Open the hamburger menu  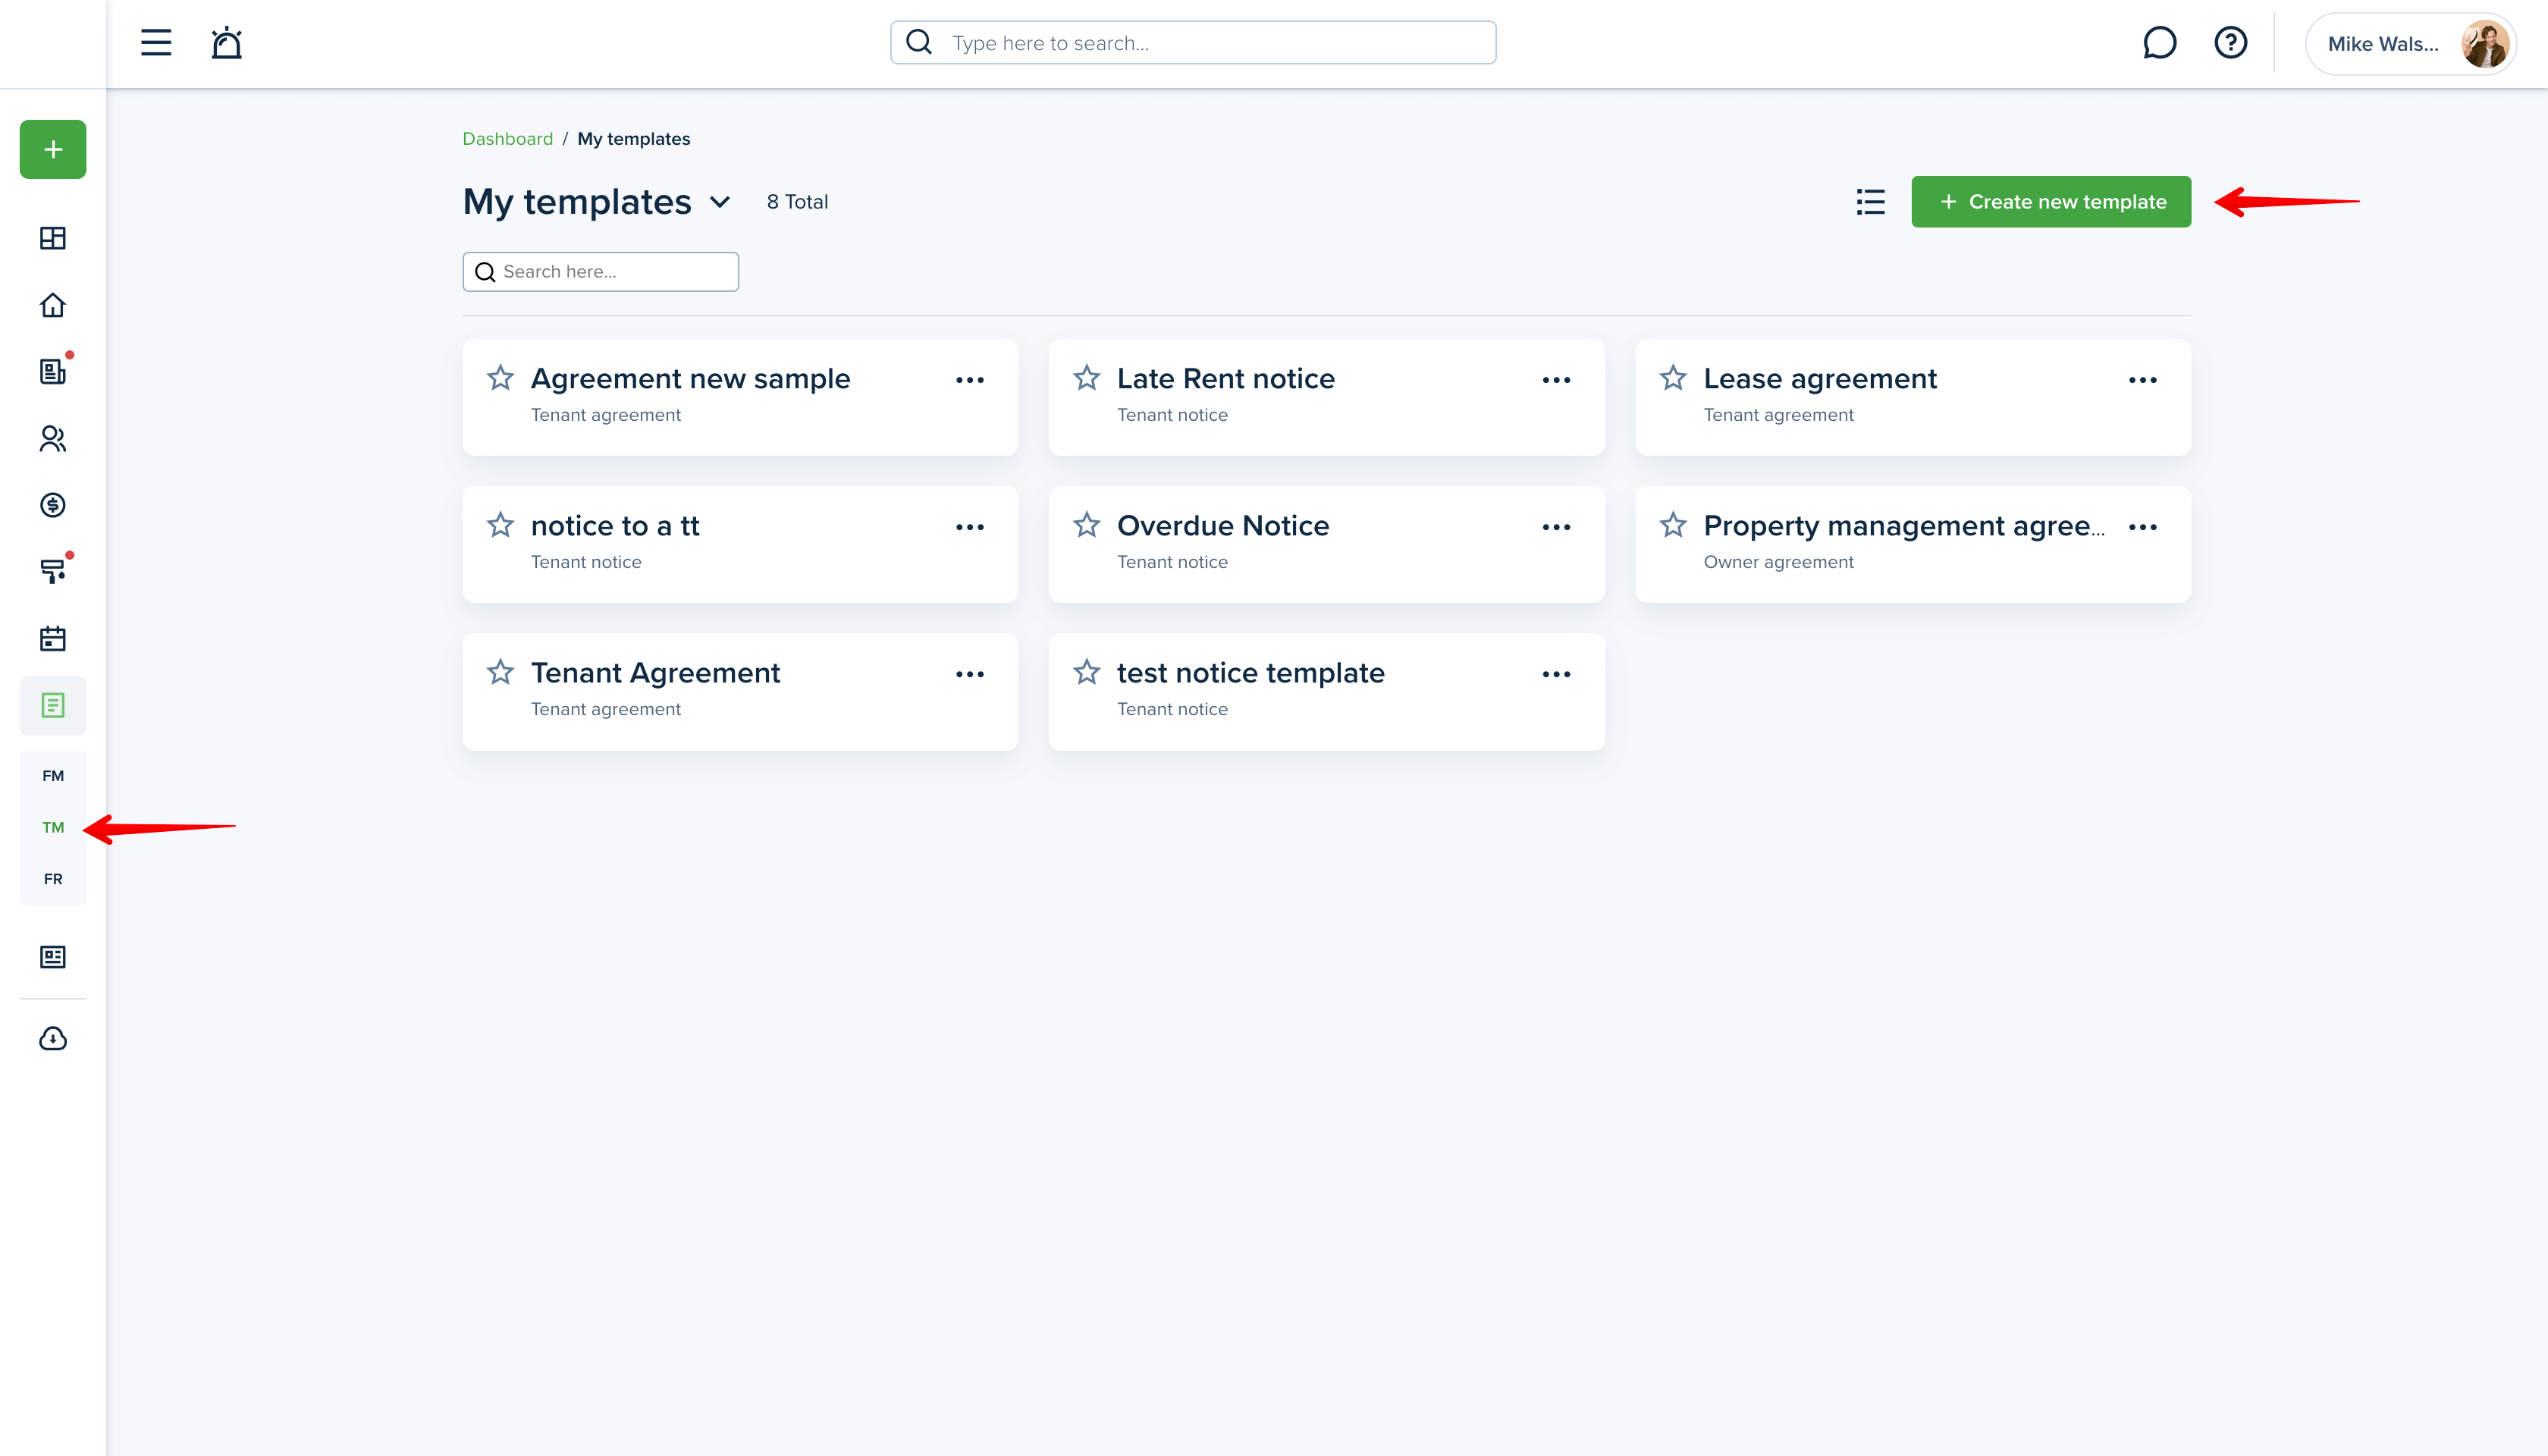pyautogui.click(x=156, y=43)
